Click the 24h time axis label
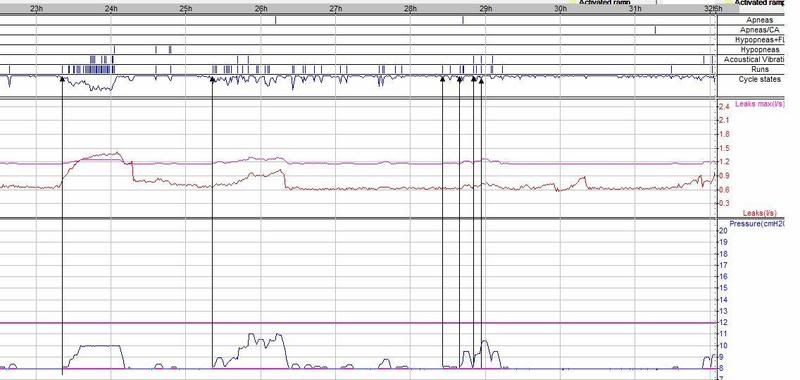 111,9
